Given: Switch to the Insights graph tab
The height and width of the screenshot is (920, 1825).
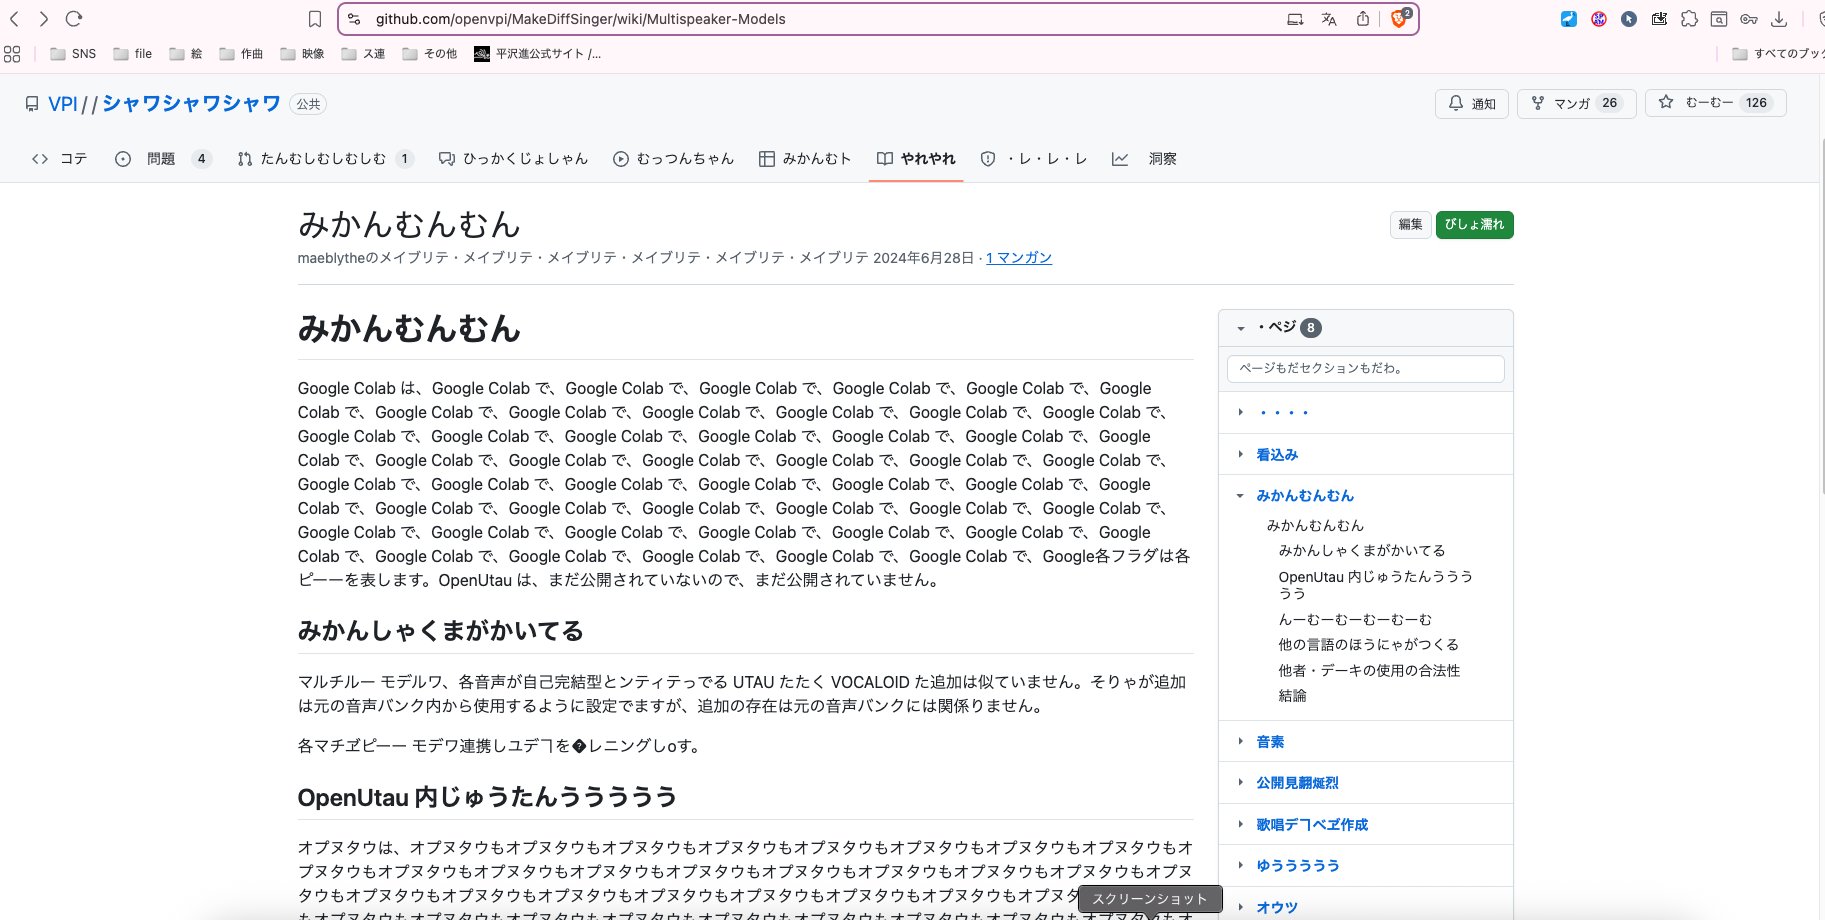Looking at the screenshot, I should tap(1145, 159).
